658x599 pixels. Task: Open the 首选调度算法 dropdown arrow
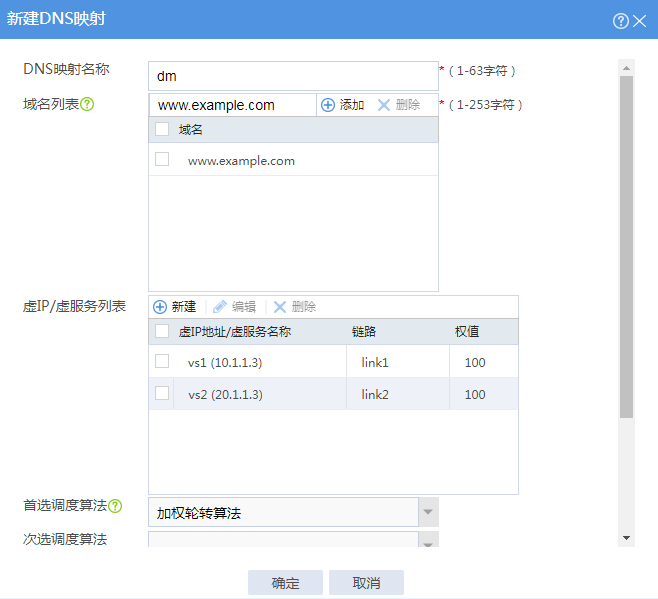coord(428,512)
